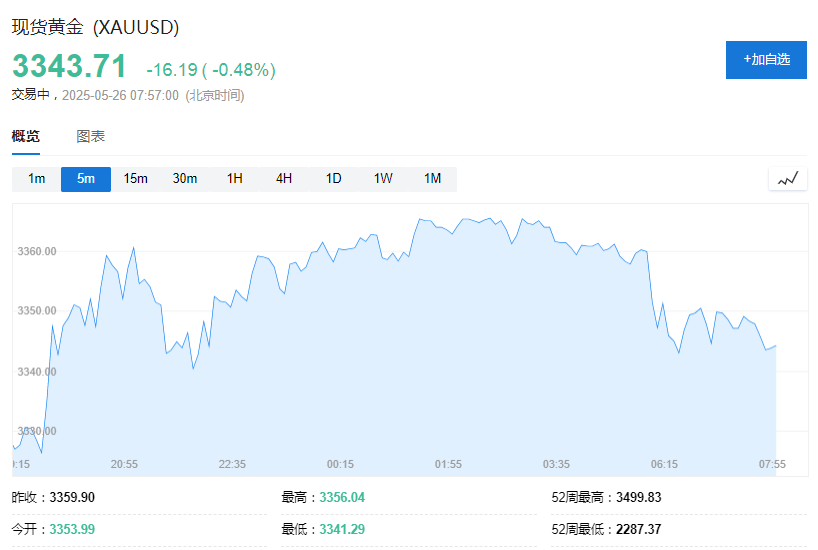
Task: Select the 1m timeframe
Action: [37, 179]
